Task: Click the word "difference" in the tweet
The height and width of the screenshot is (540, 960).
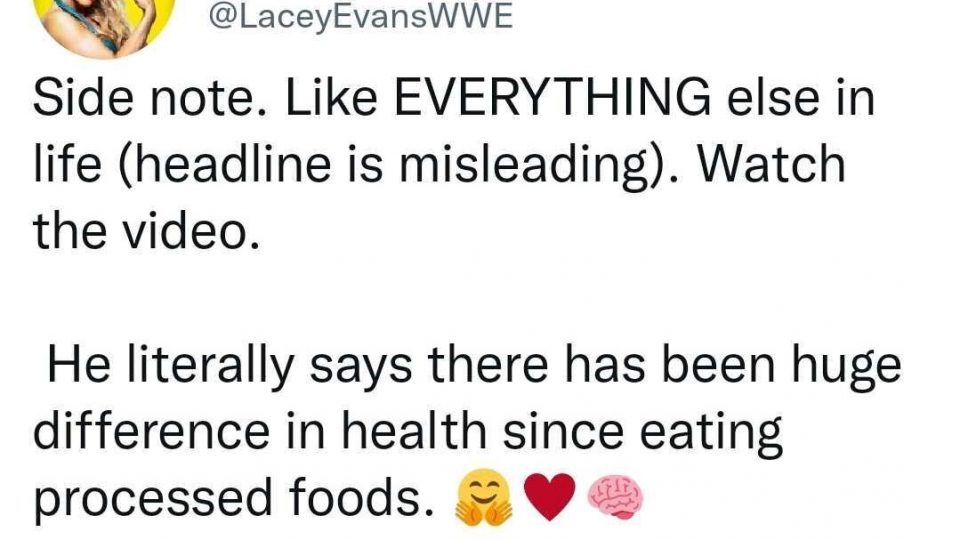Action: pos(151,431)
